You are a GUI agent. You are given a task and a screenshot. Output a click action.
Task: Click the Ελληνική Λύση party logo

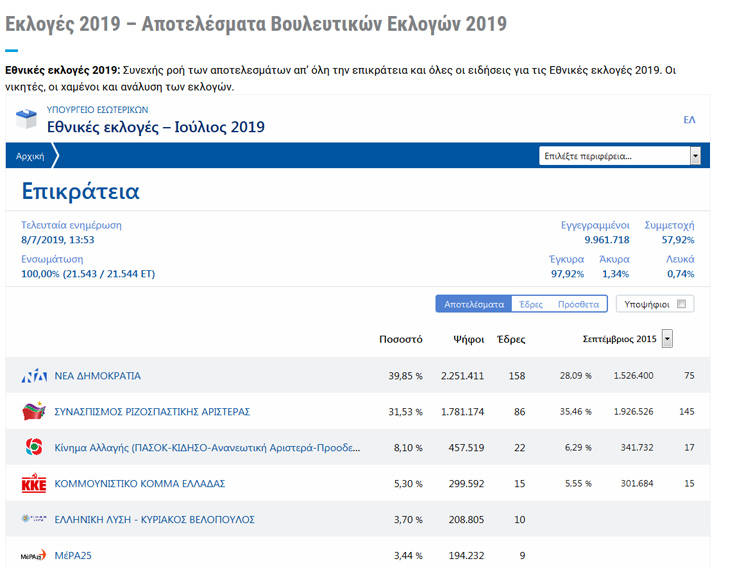[x=34, y=519]
